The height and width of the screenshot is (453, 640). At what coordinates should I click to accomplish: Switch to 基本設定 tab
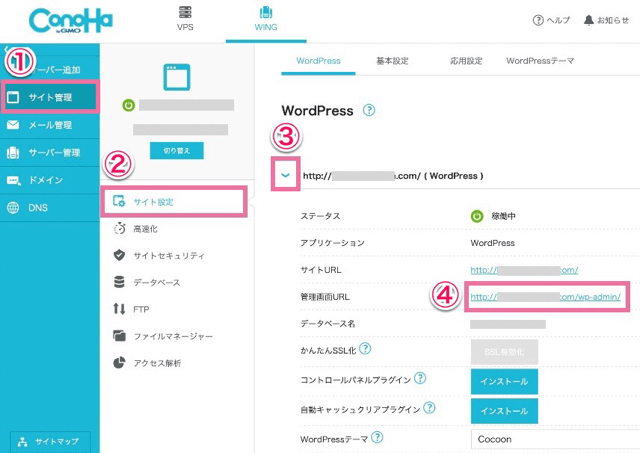392,61
